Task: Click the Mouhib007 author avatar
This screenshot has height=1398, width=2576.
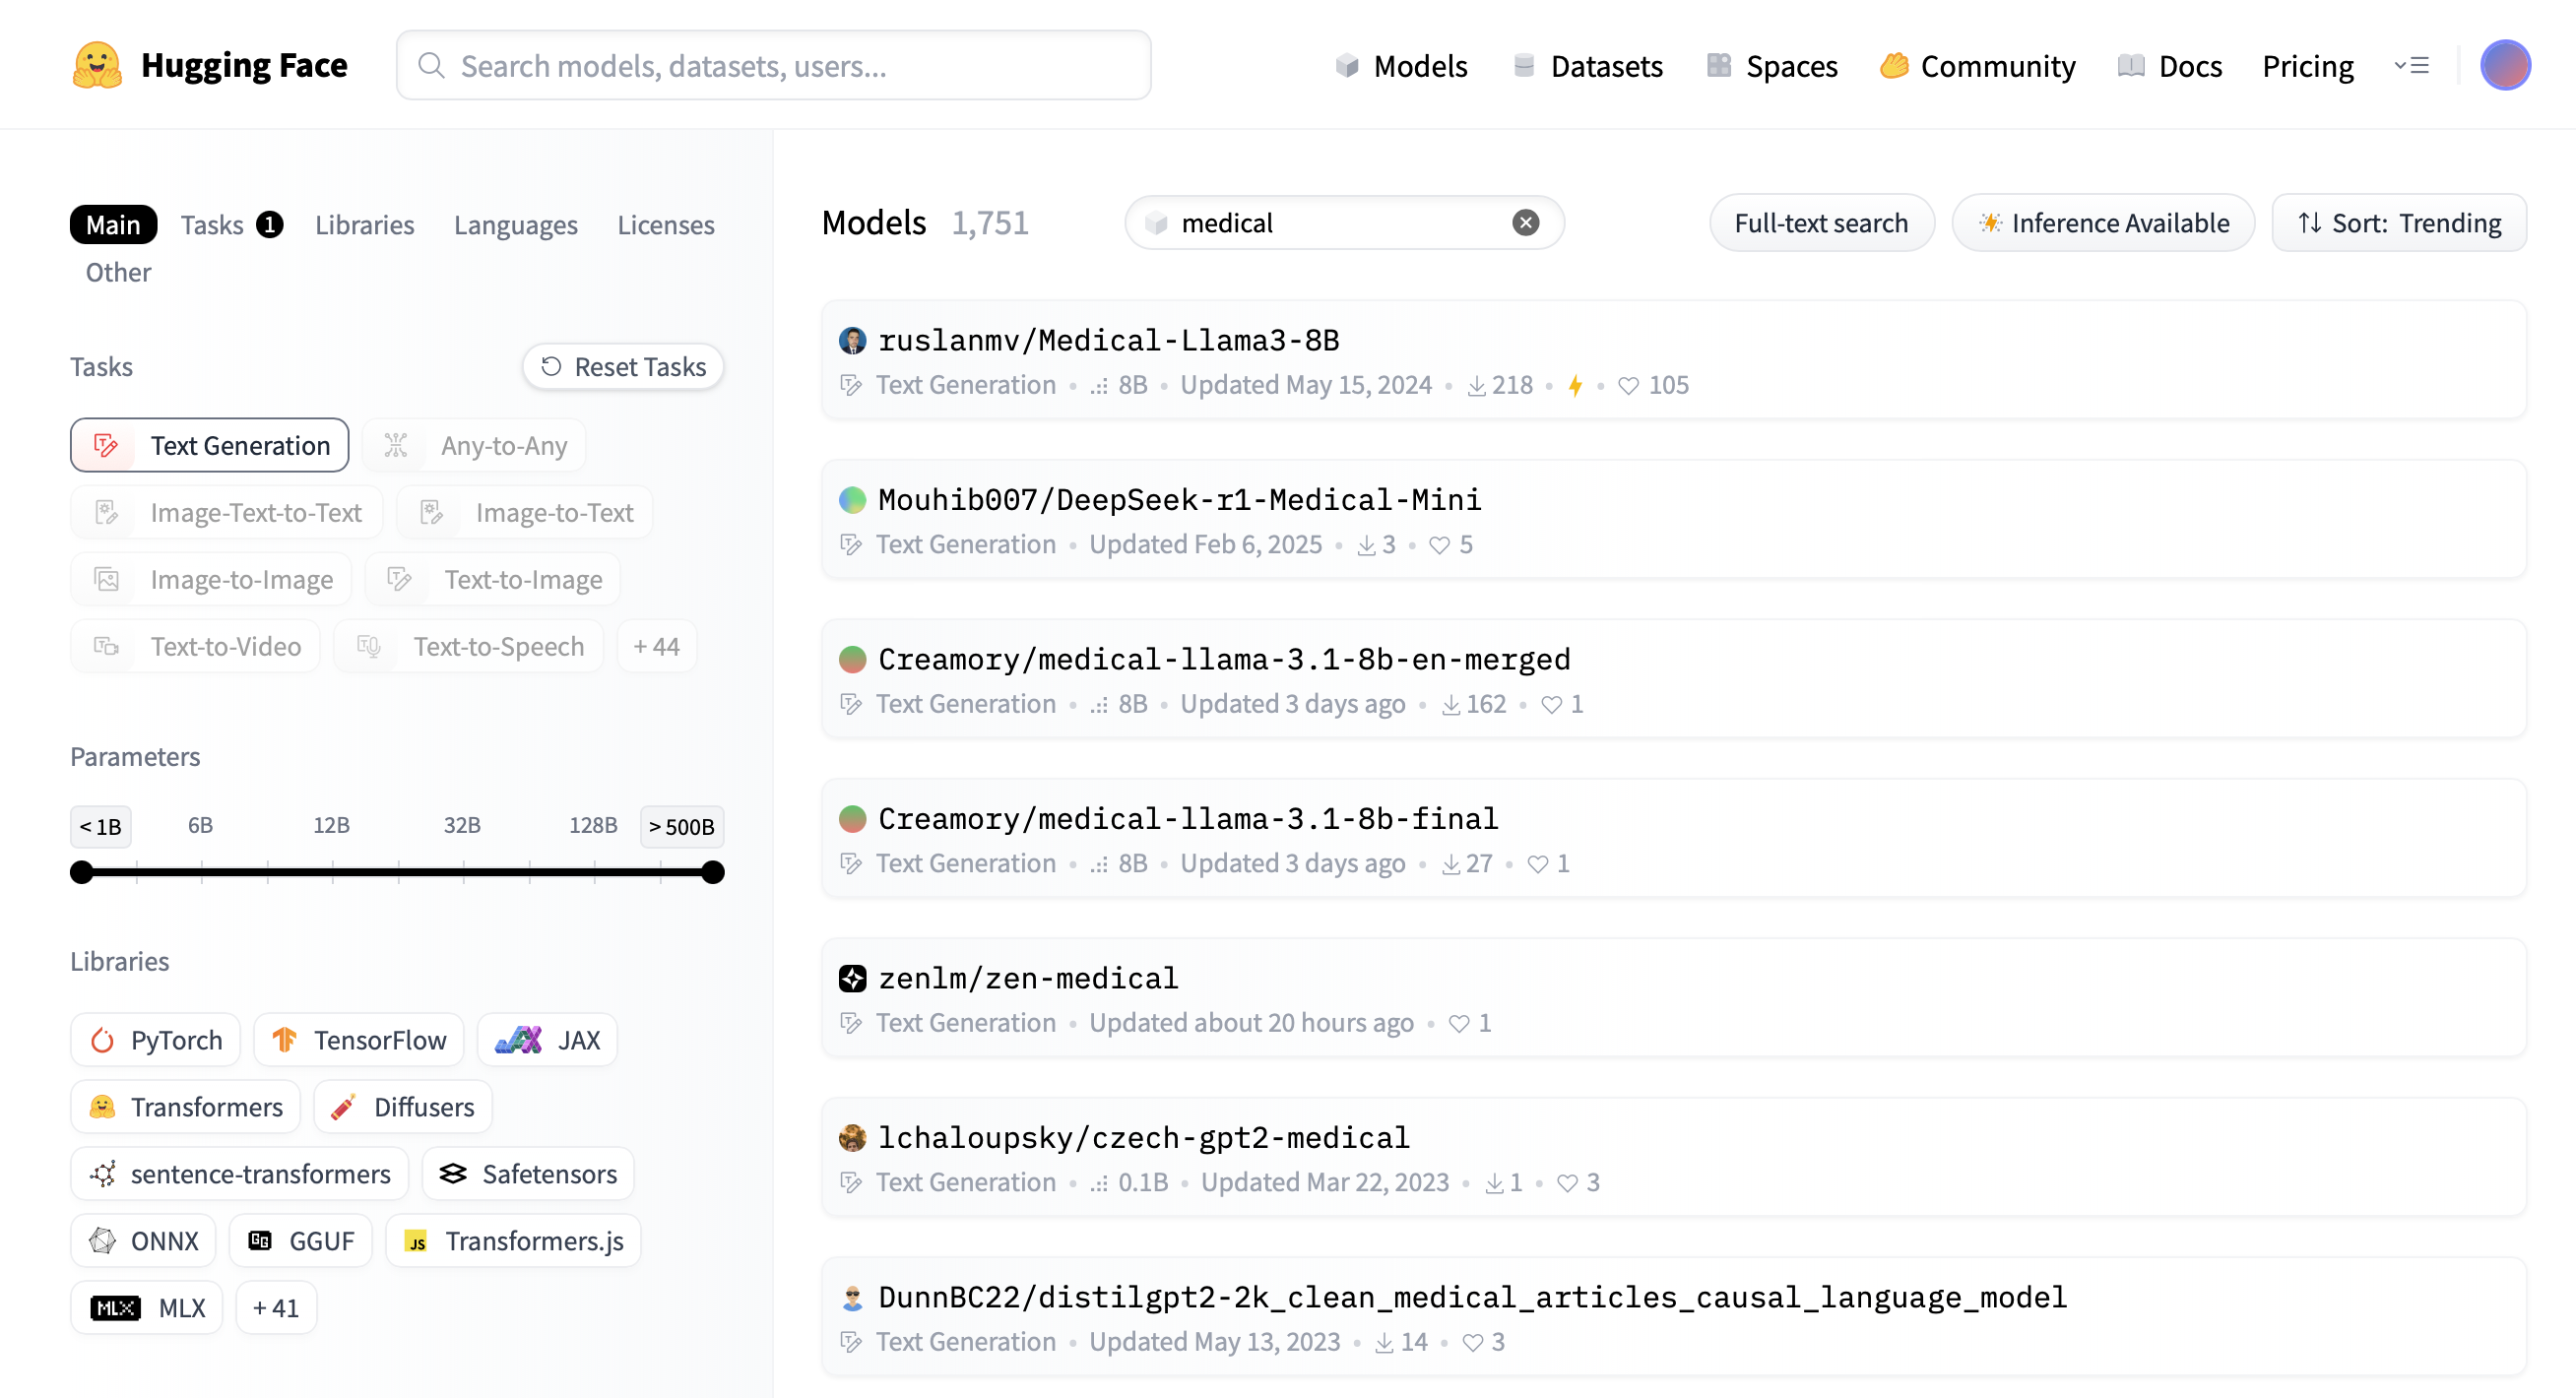Action: coord(852,499)
